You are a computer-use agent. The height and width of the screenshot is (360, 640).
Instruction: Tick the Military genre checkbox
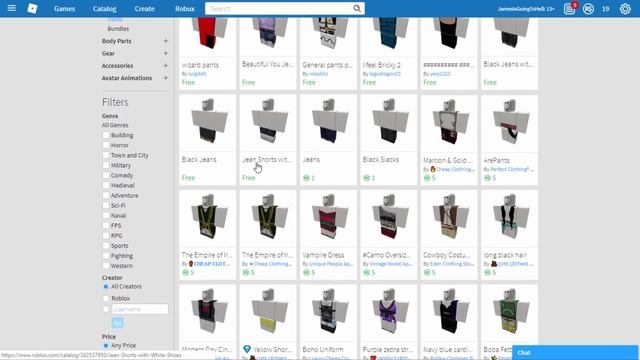[x=106, y=165]
